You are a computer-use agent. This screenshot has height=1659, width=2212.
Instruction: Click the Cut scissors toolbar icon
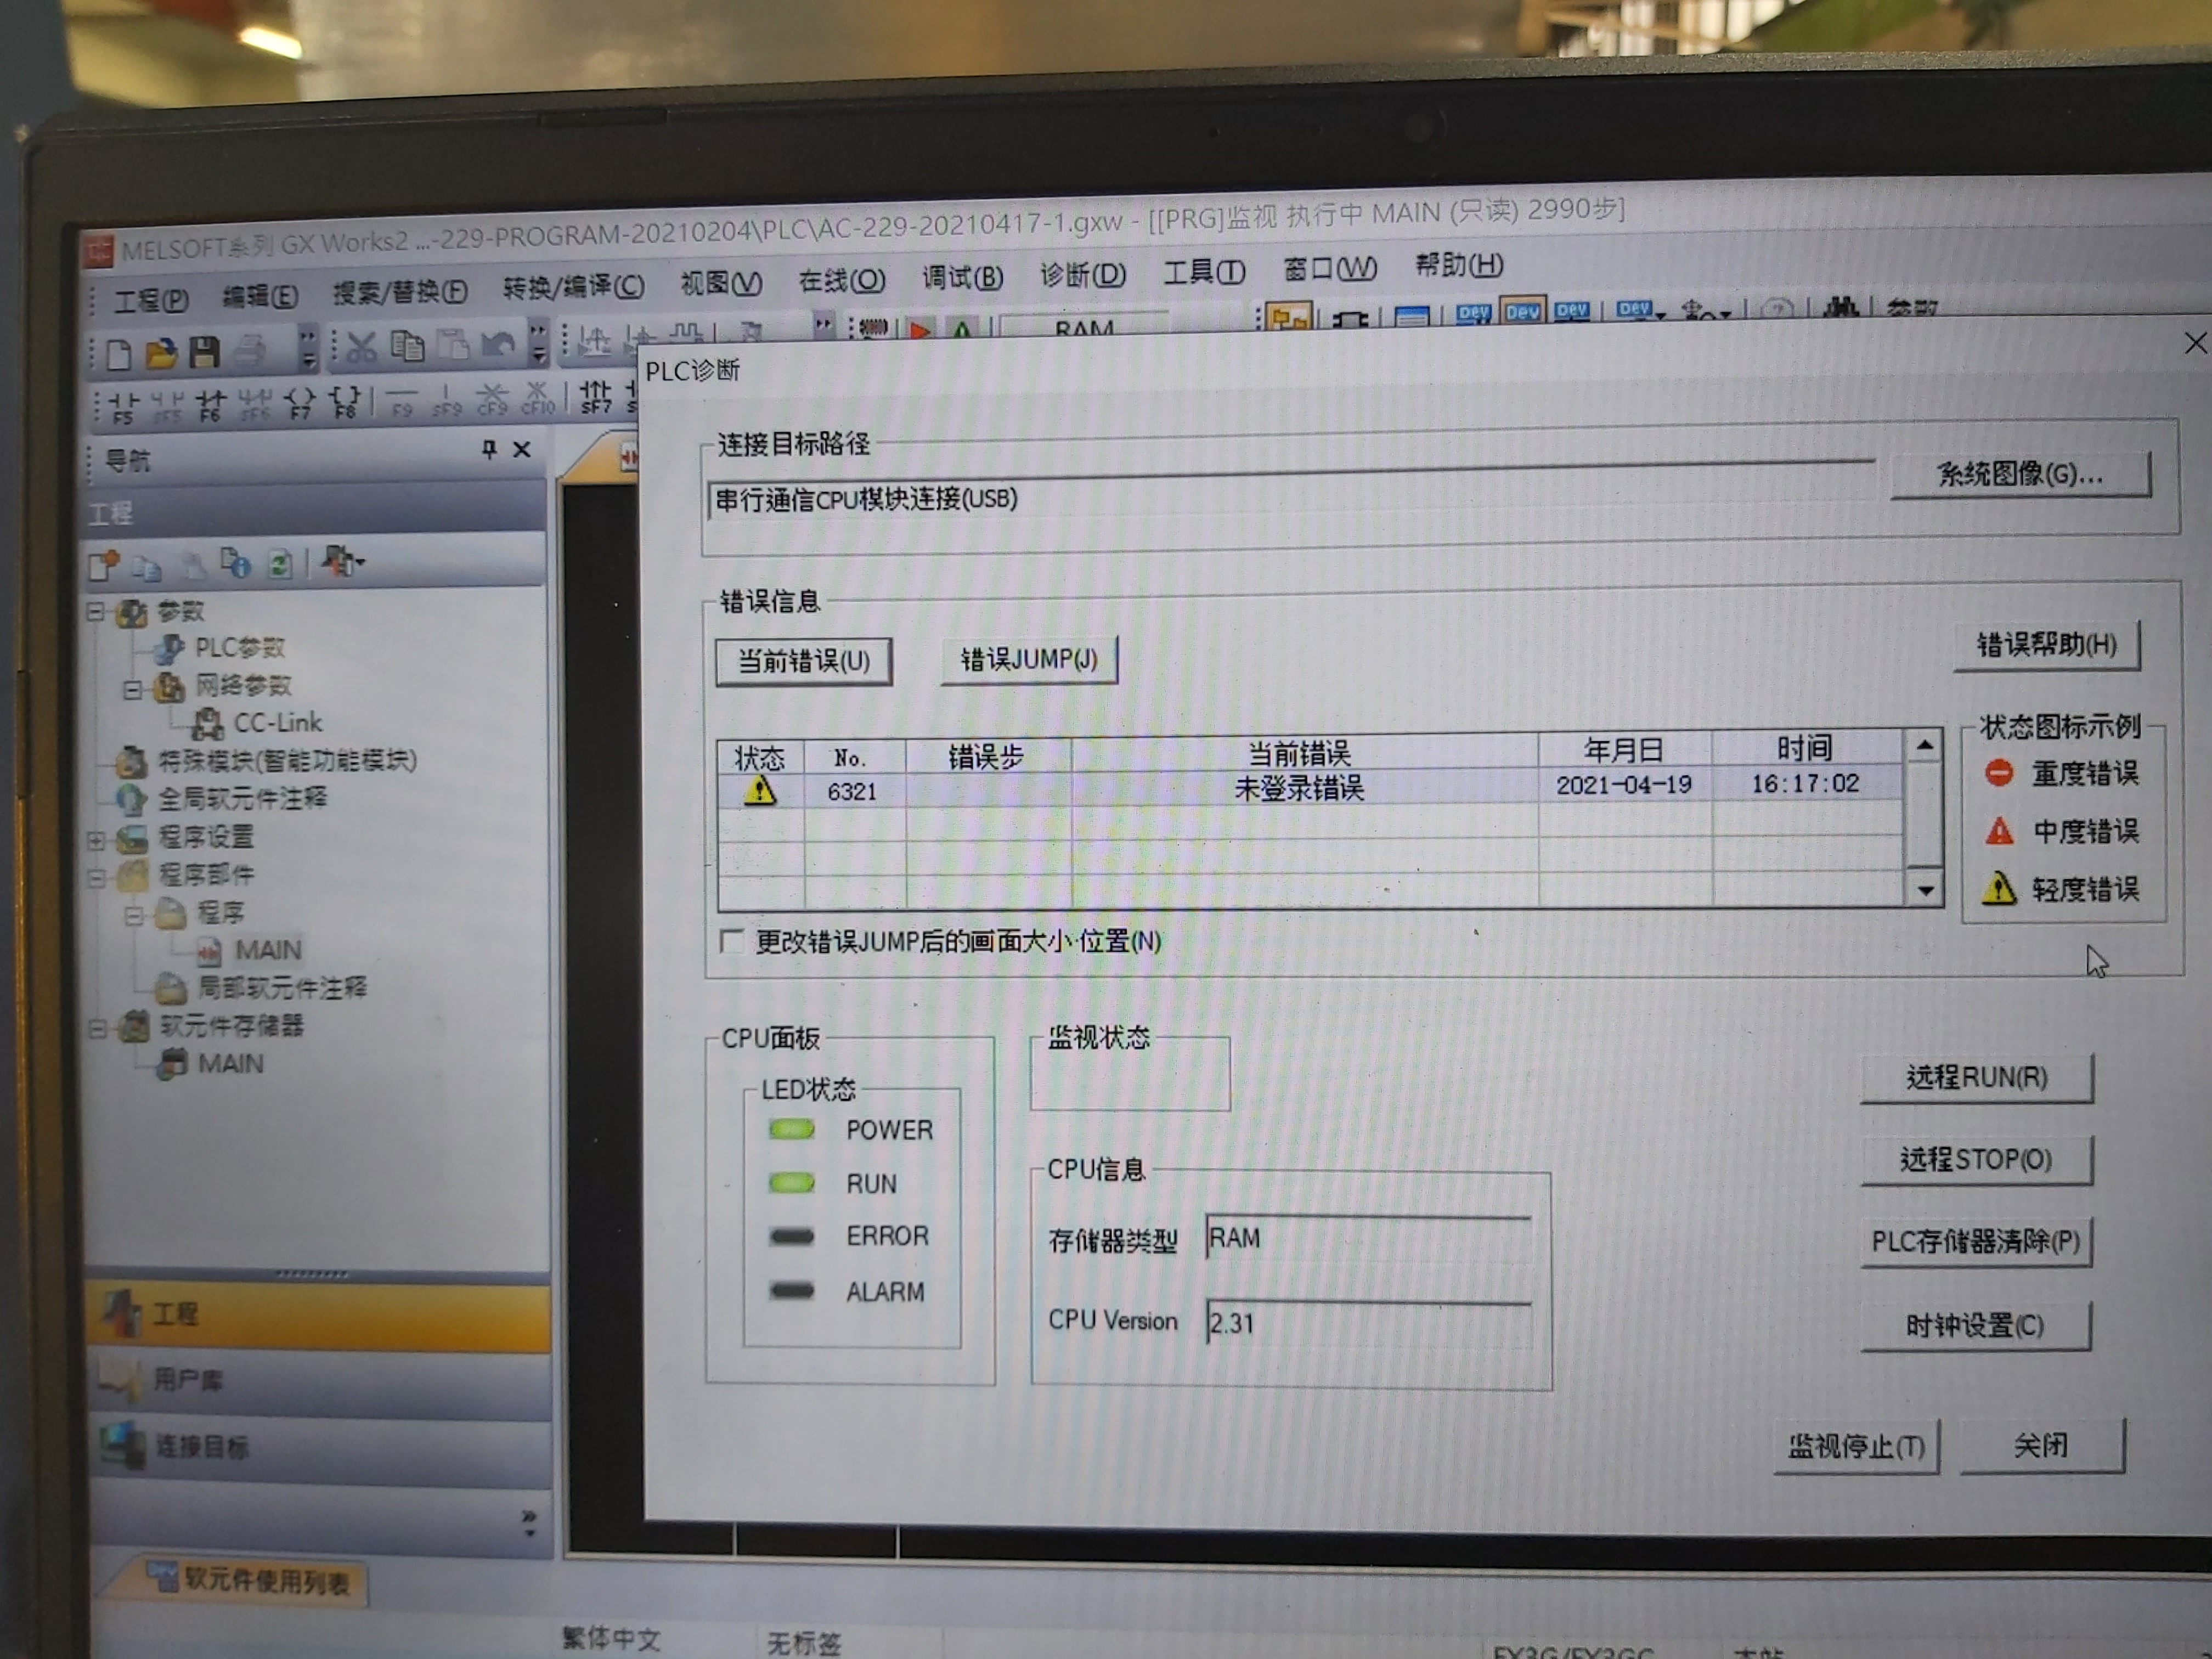point(361,347)
